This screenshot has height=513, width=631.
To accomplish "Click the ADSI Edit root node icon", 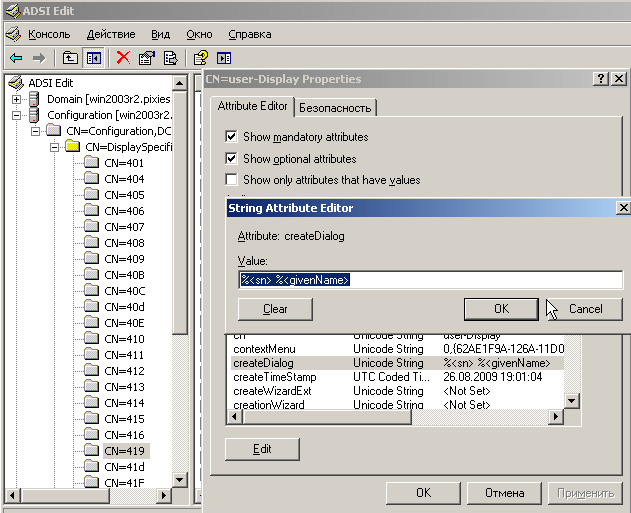I will [16, 82].
